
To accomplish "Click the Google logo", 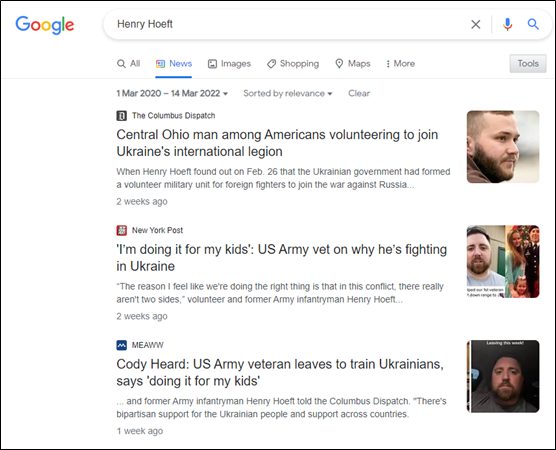I will (x=45, y=25).
